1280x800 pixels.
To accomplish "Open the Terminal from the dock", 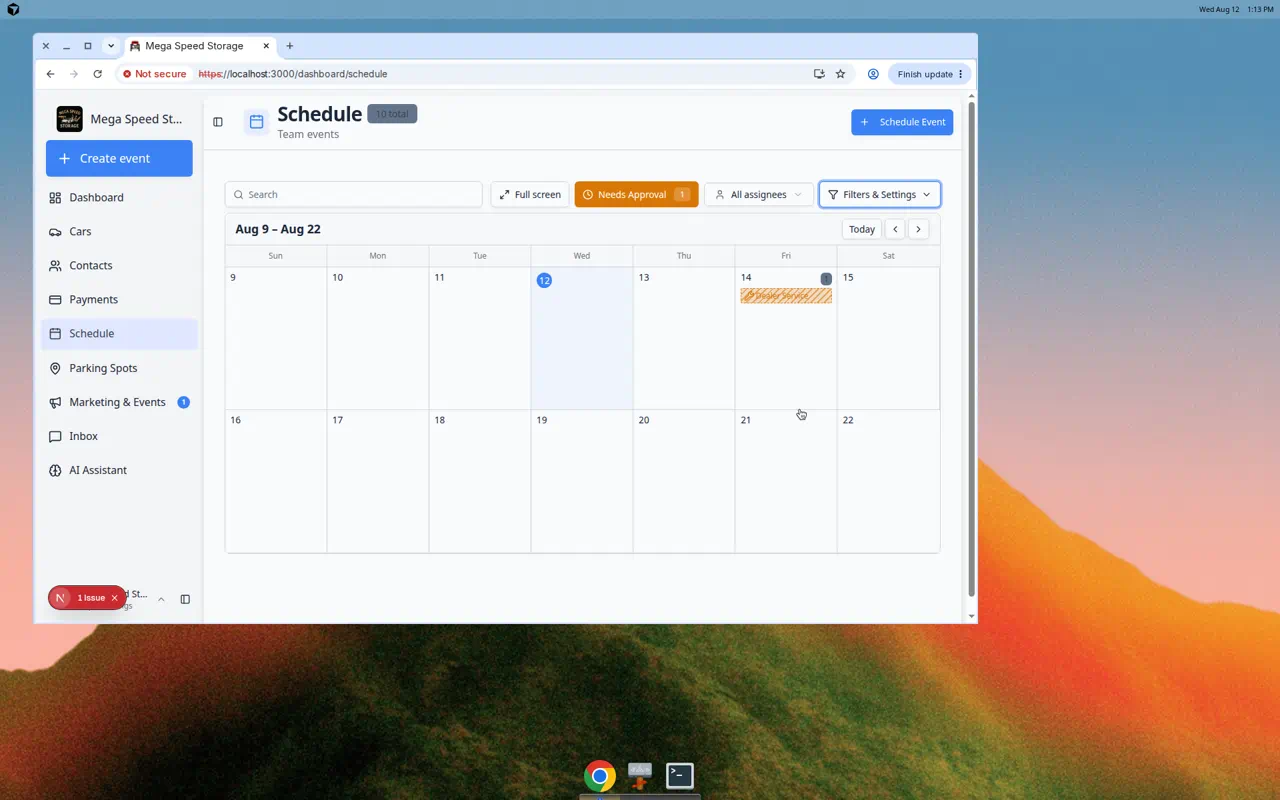I will point(680,776).
